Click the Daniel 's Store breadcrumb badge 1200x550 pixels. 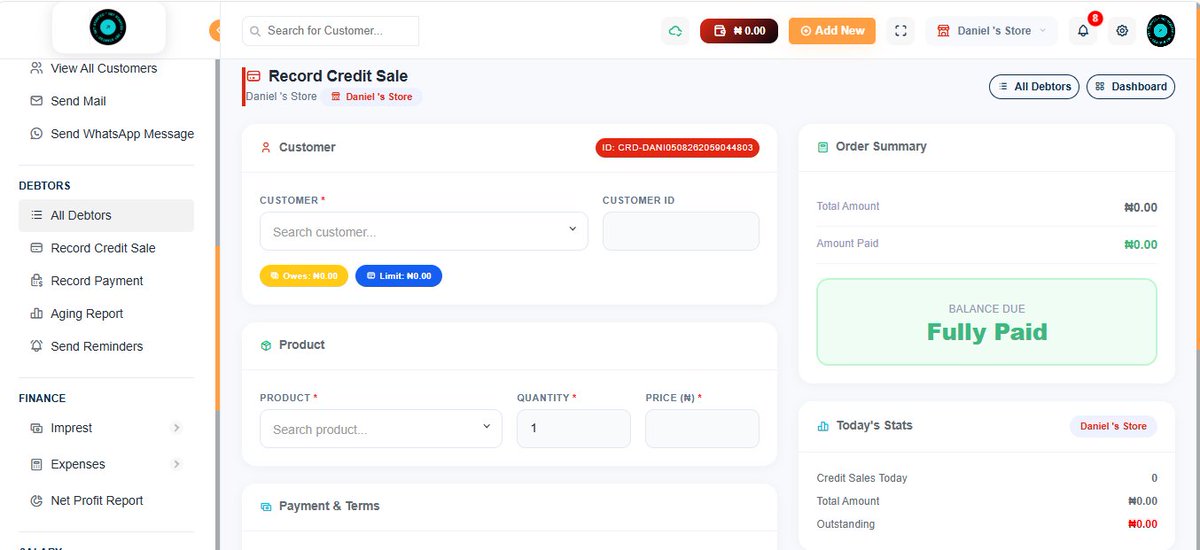pos(371,97)
